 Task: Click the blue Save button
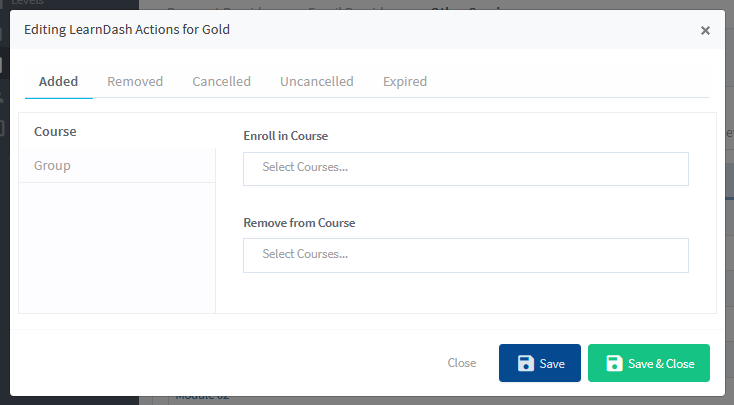540,363
